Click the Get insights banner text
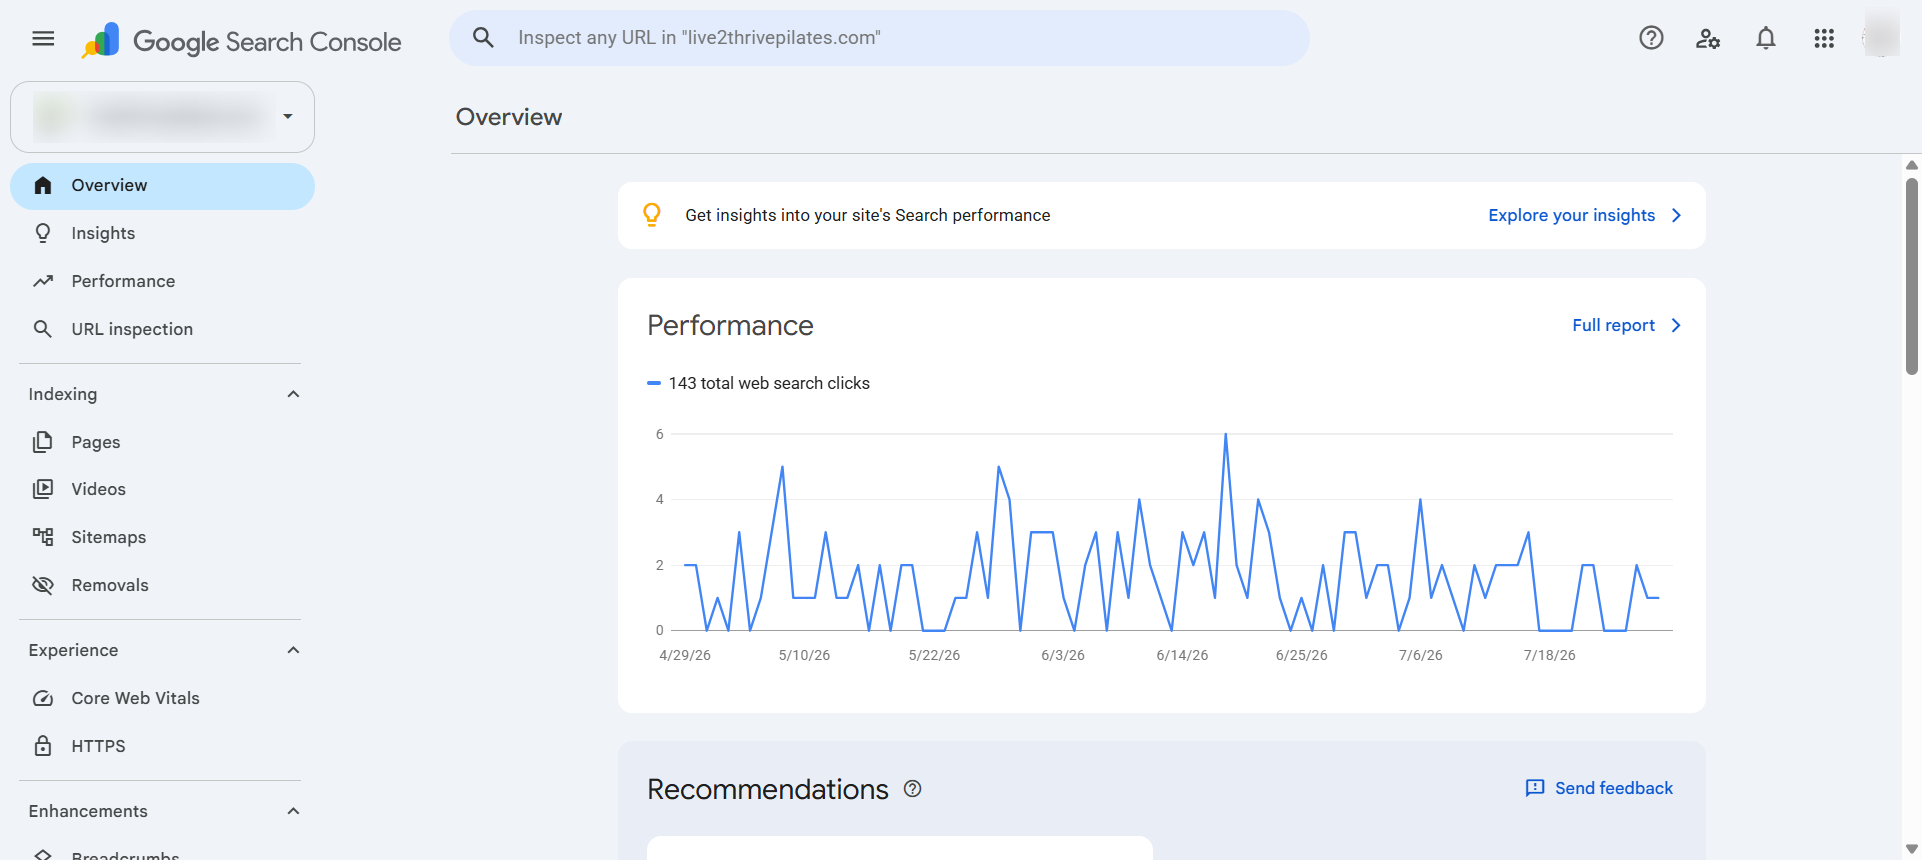This screenshot has width=1922, height=860. click(x=868, y=215)
